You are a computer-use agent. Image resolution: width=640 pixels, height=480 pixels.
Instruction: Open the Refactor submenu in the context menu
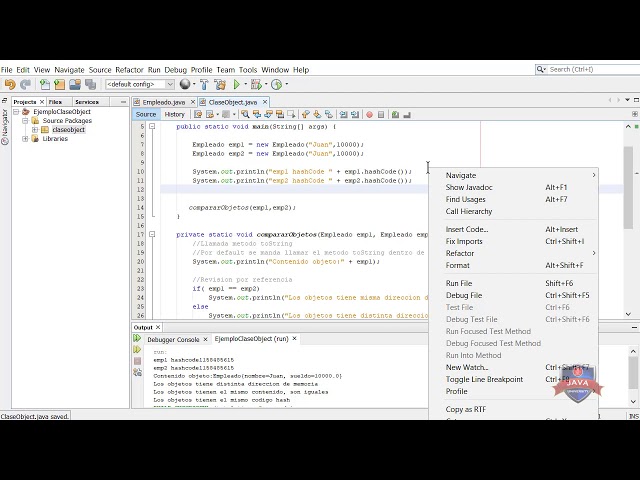pyautogui.click(x=513, y=253)
